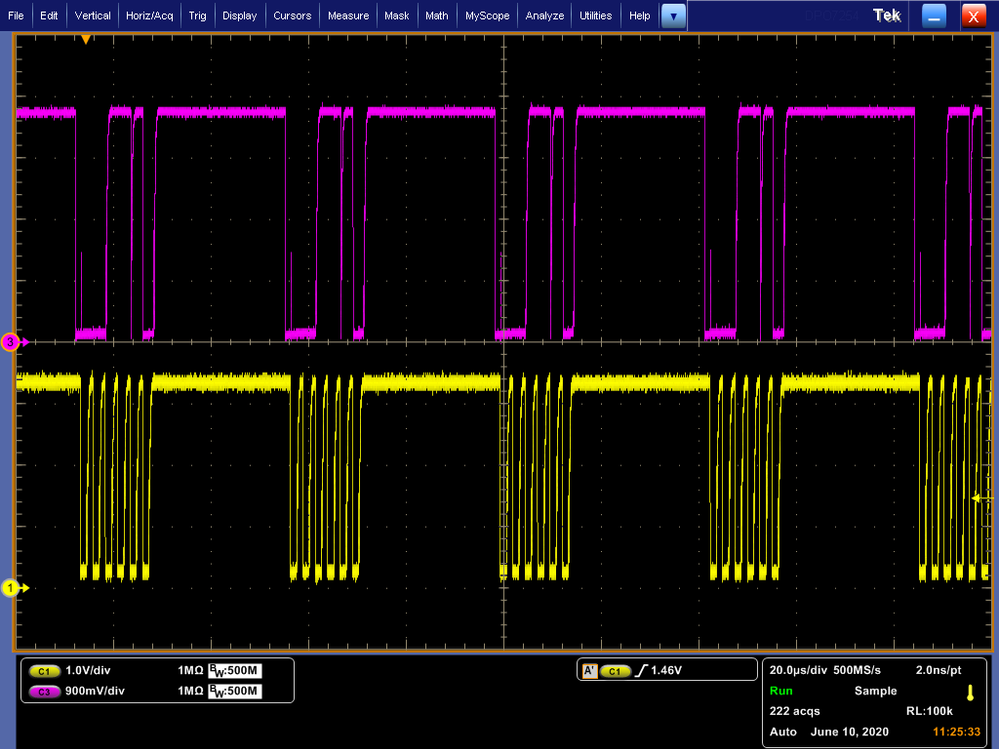
Task: Toggle C1 bandwidth limit 500M box
Action: (234, 672)
